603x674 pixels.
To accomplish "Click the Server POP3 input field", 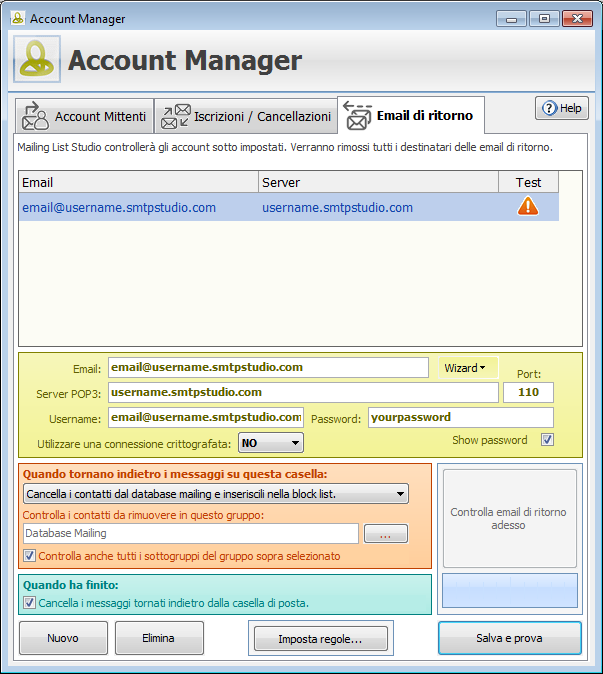I will 302,392.
